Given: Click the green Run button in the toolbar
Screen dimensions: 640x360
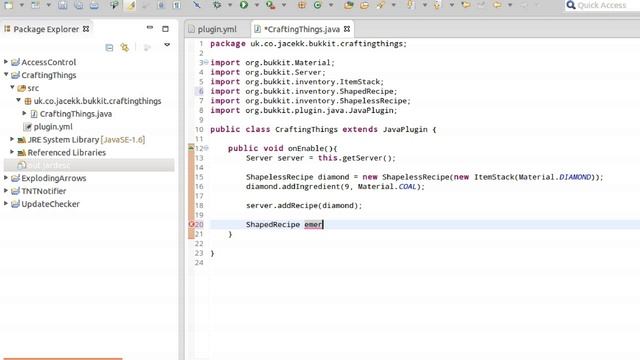Looking at the screenshot, I should coord(244,5).
